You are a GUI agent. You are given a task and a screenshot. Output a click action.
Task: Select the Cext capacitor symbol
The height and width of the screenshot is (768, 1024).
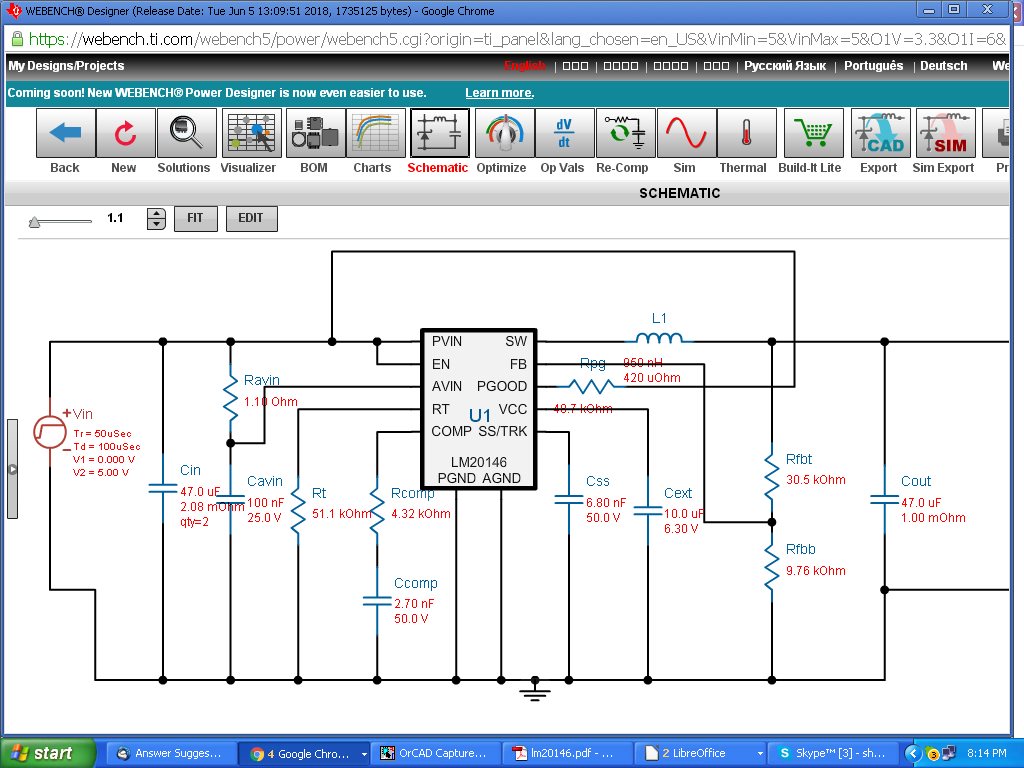coord(648,511)
